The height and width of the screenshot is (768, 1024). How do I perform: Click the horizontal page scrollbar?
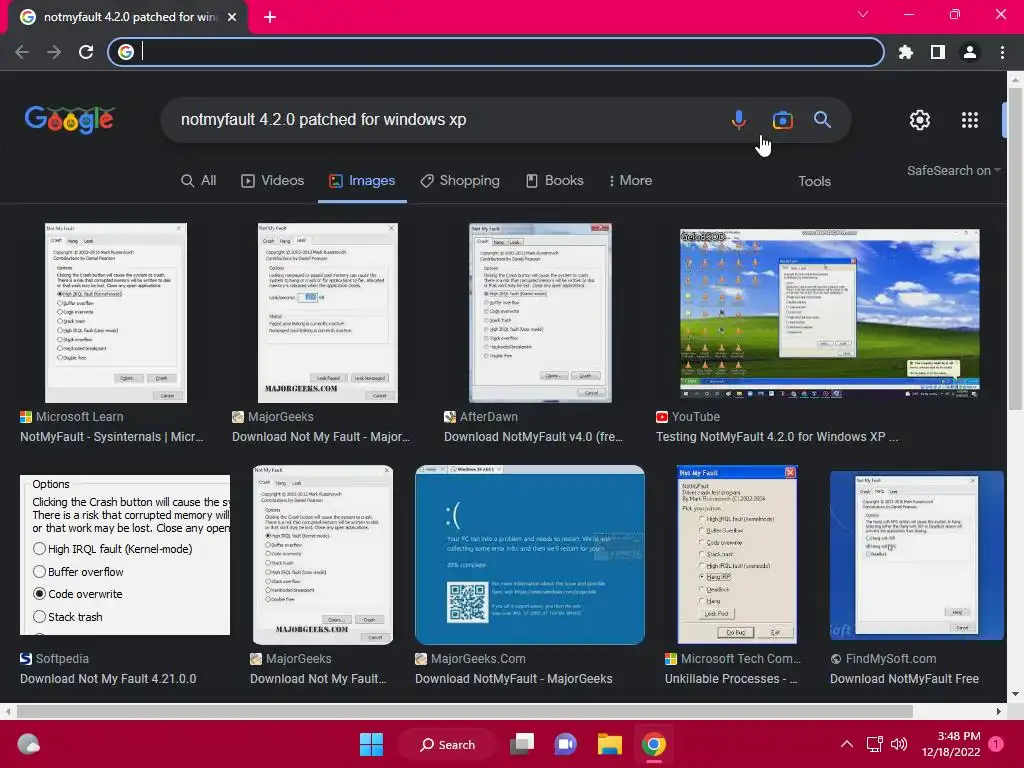coord(464,711)
